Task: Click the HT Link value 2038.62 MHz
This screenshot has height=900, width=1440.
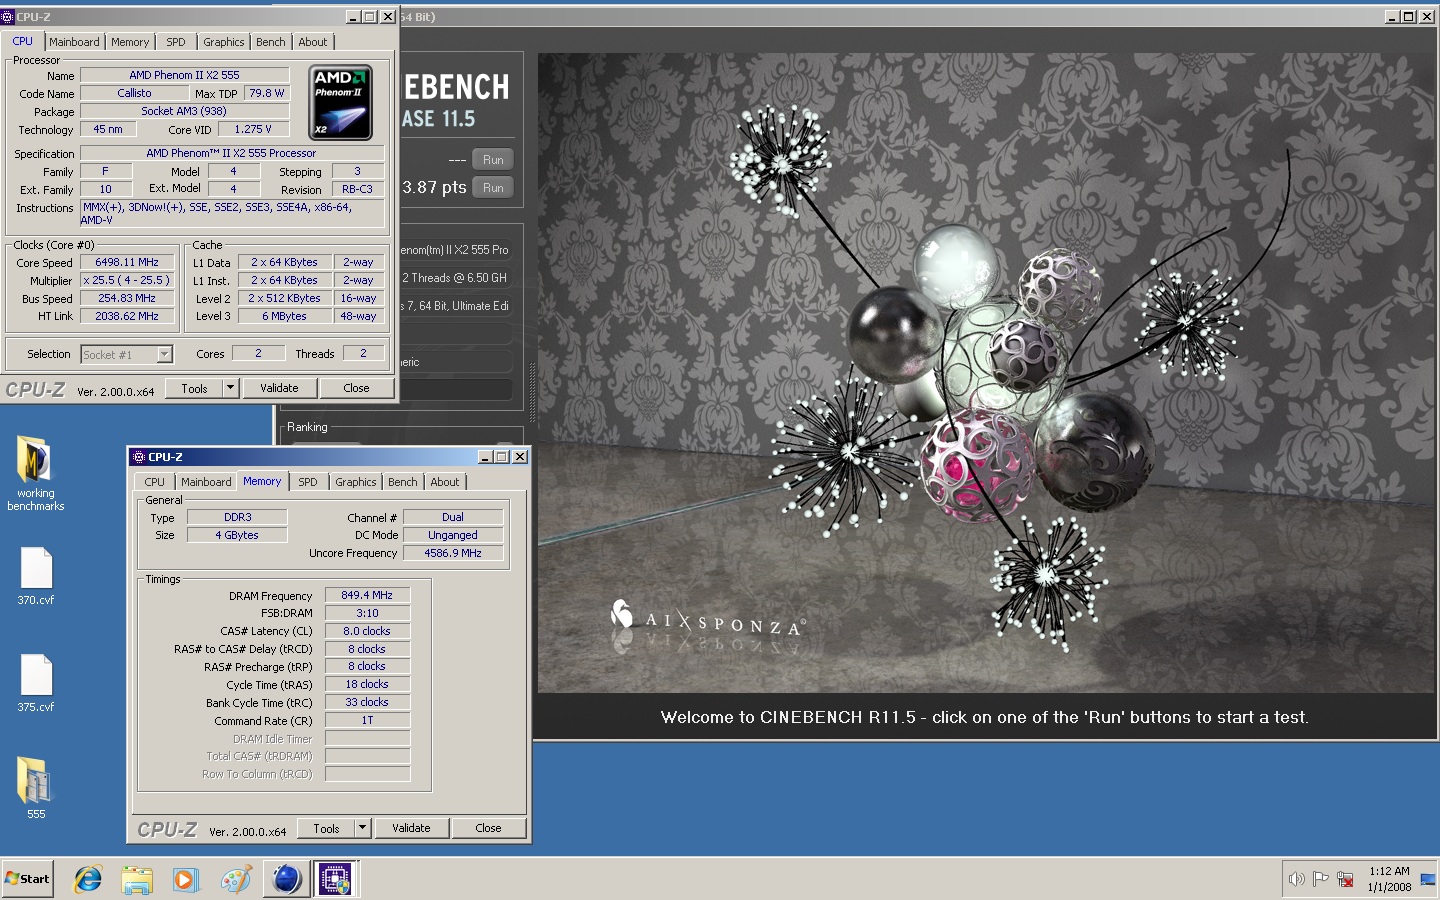Action: click(x=127, y=316)
